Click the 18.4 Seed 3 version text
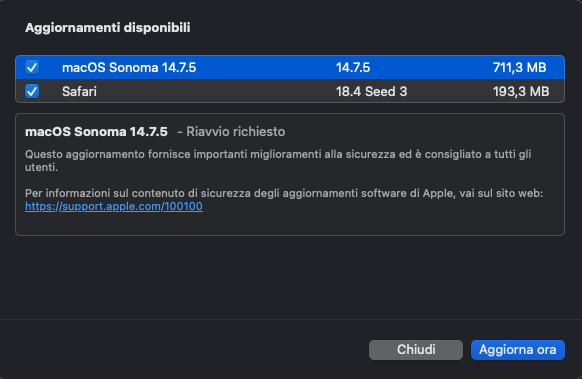Image resolution: width=582 pixels, height=379 pixels. (x=372, y=91)
